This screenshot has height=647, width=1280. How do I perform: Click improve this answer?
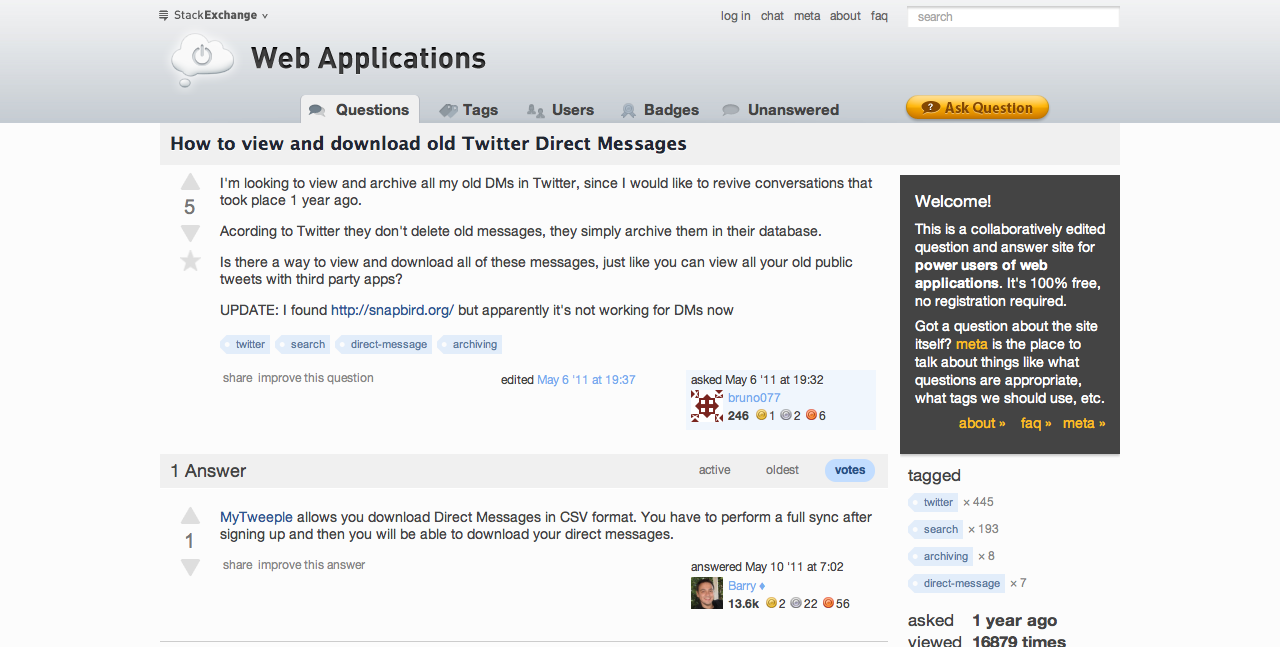[312, 565]
